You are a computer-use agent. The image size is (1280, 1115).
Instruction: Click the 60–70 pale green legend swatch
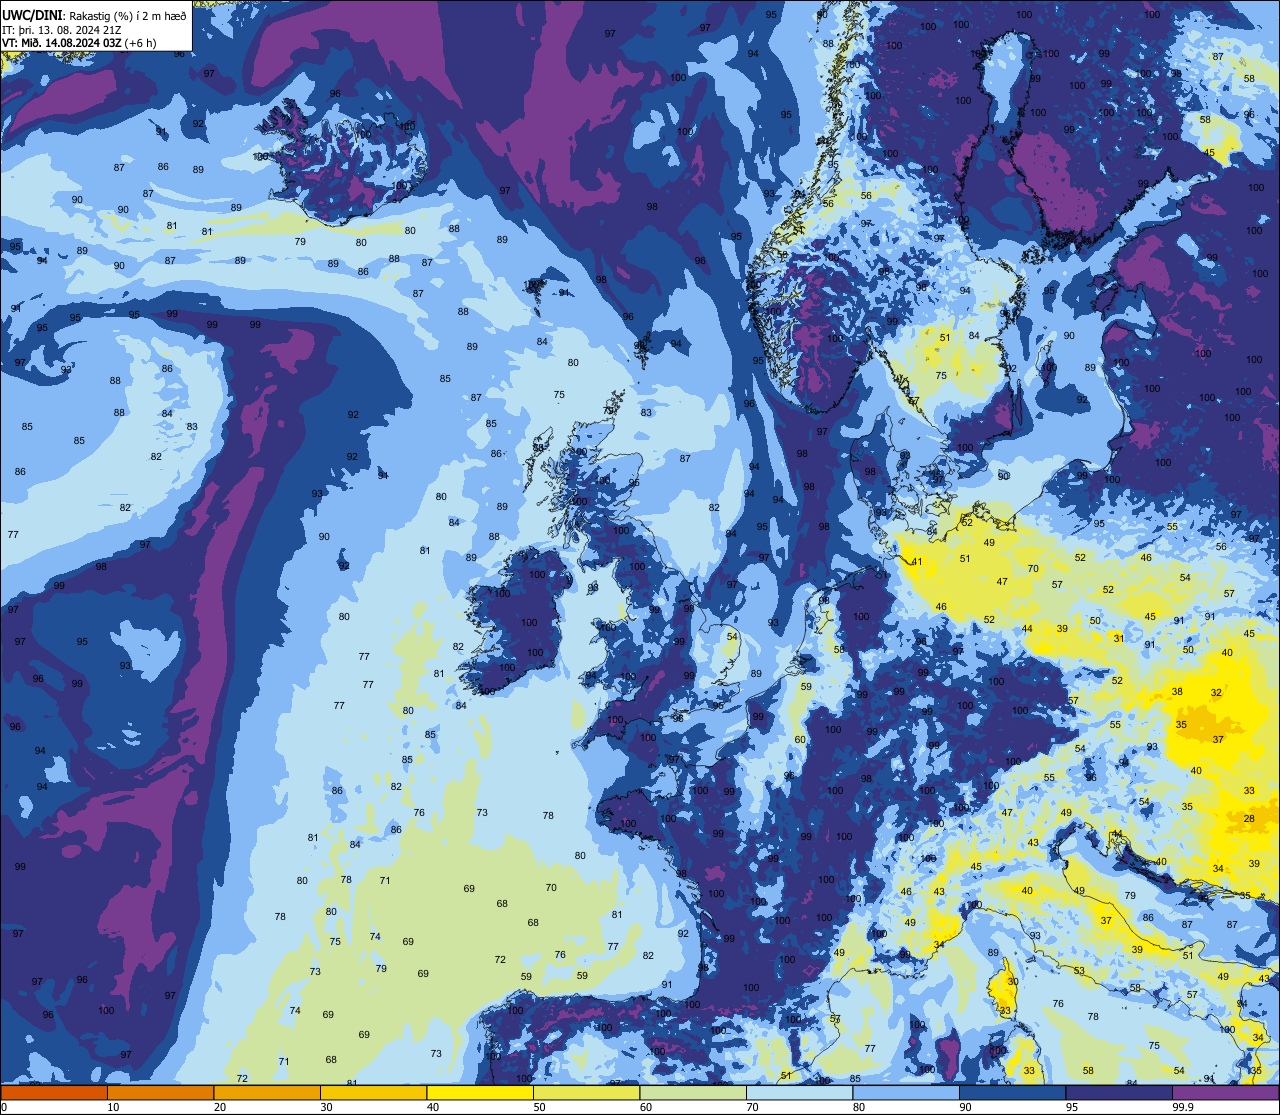click(x=693, y=1092)
